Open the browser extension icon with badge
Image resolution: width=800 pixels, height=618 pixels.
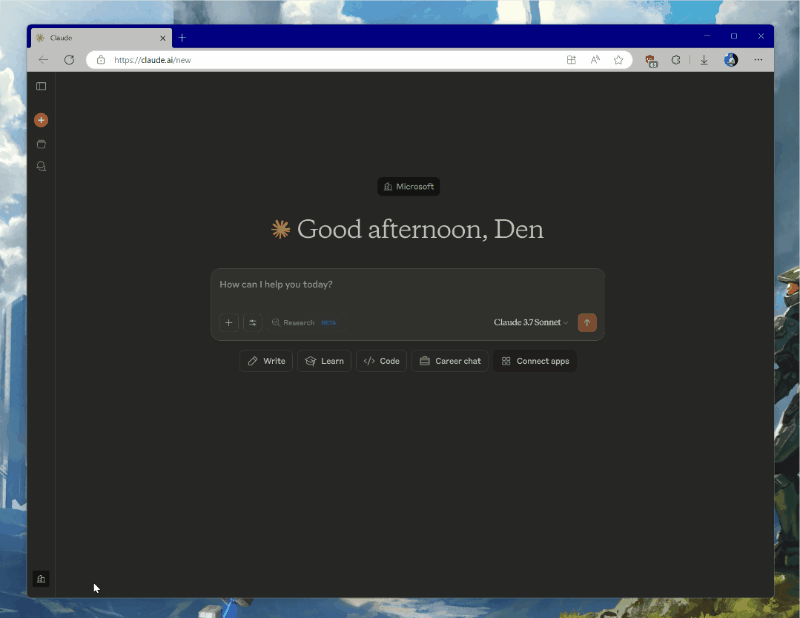click(x=651, y=61)
